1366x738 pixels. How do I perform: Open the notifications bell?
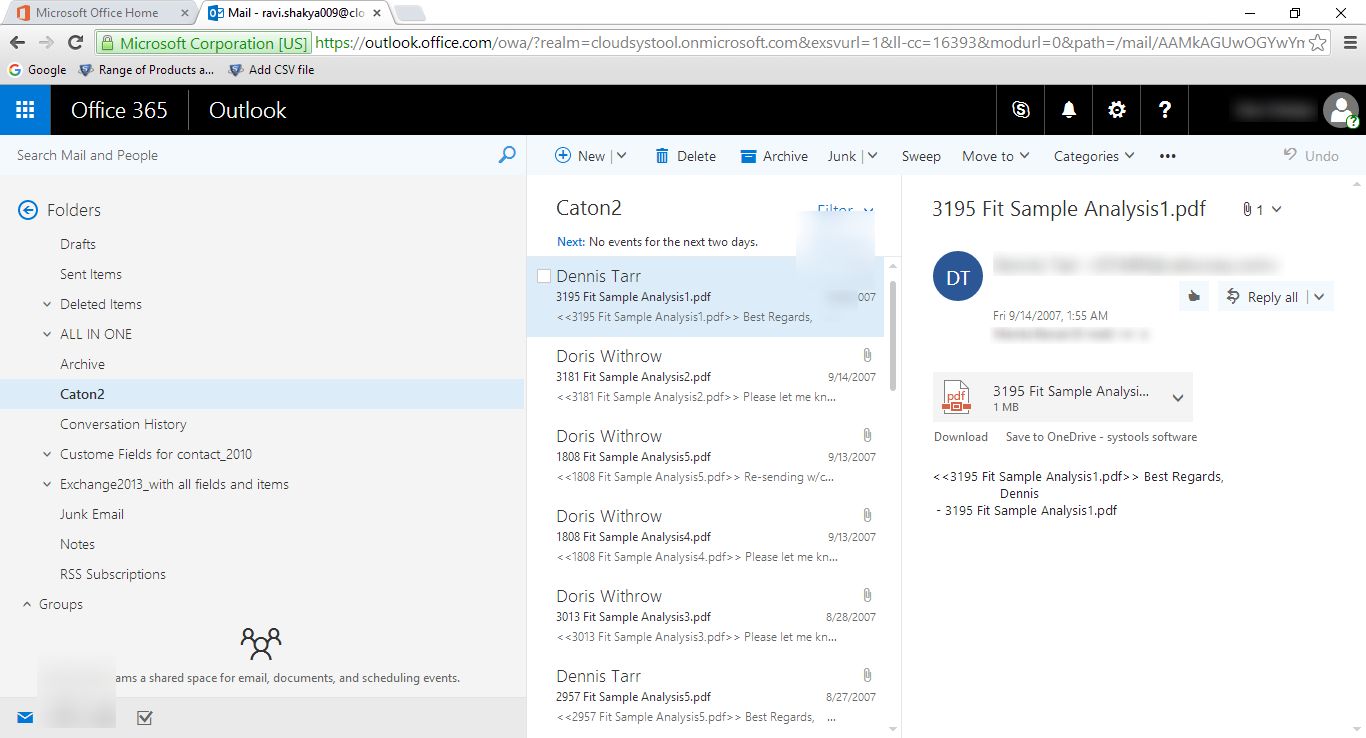point(1069,110)
